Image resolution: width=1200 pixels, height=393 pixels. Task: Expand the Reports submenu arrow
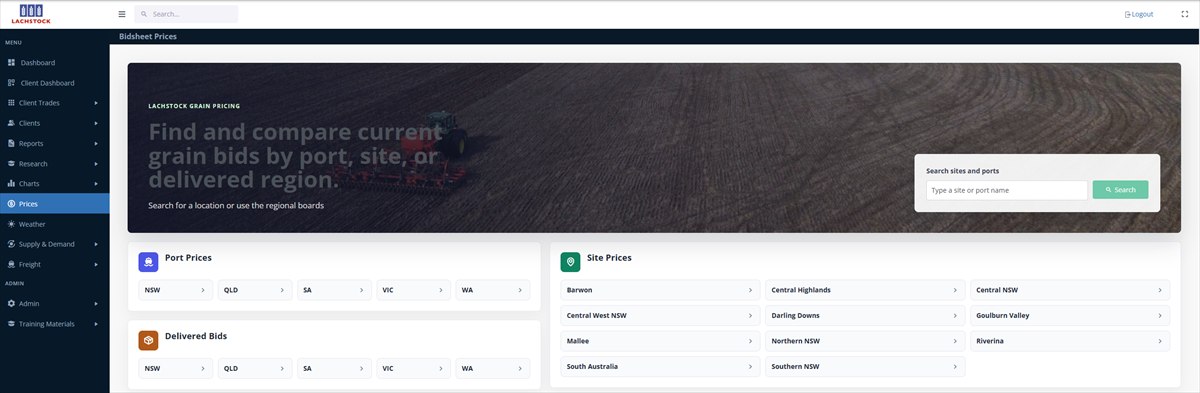(x=97, y=143)
